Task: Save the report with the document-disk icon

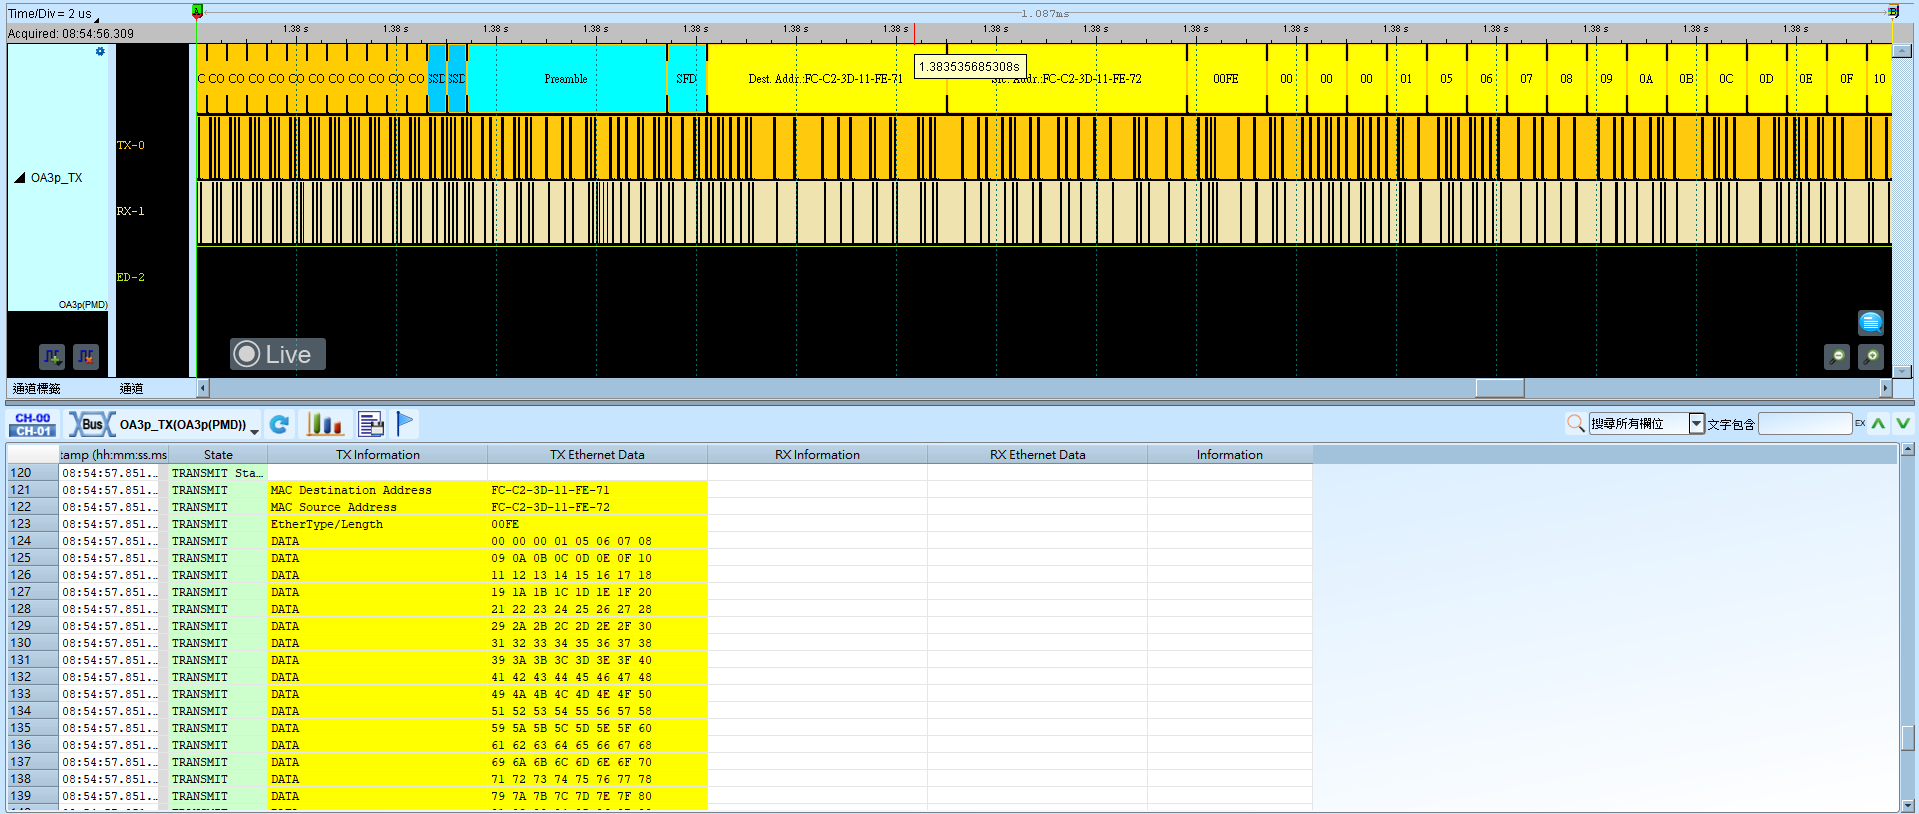Action: (x=370, y=424)
